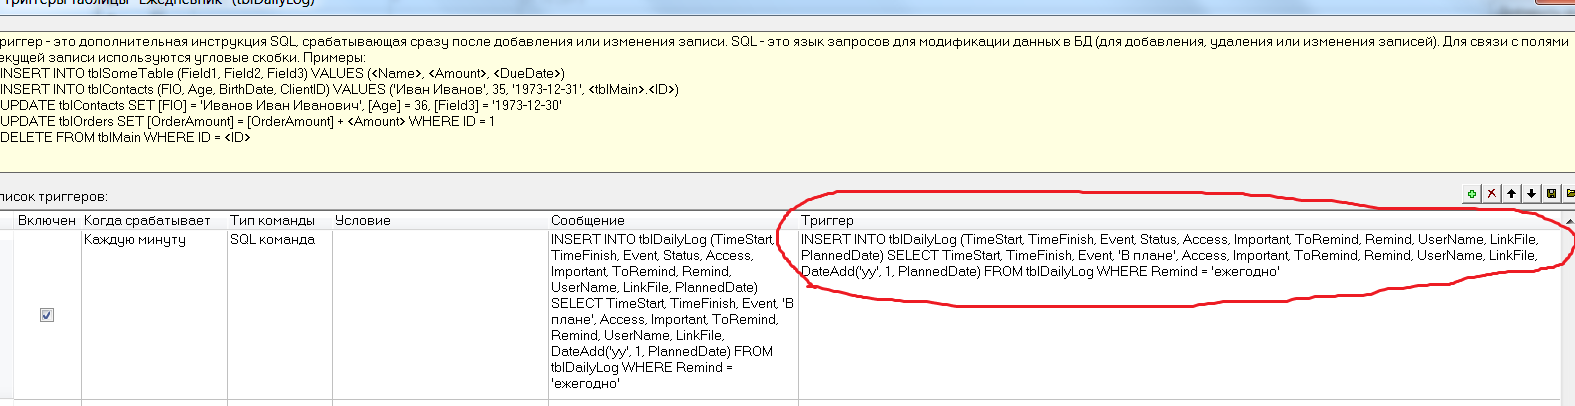Click the Сообщение column header

(588, 220)
